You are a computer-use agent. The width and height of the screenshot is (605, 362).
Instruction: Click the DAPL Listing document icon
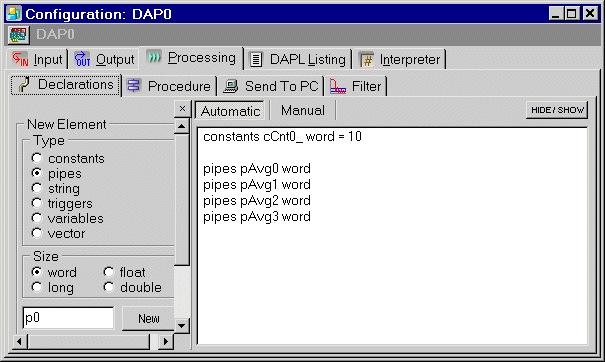[256, 59]
